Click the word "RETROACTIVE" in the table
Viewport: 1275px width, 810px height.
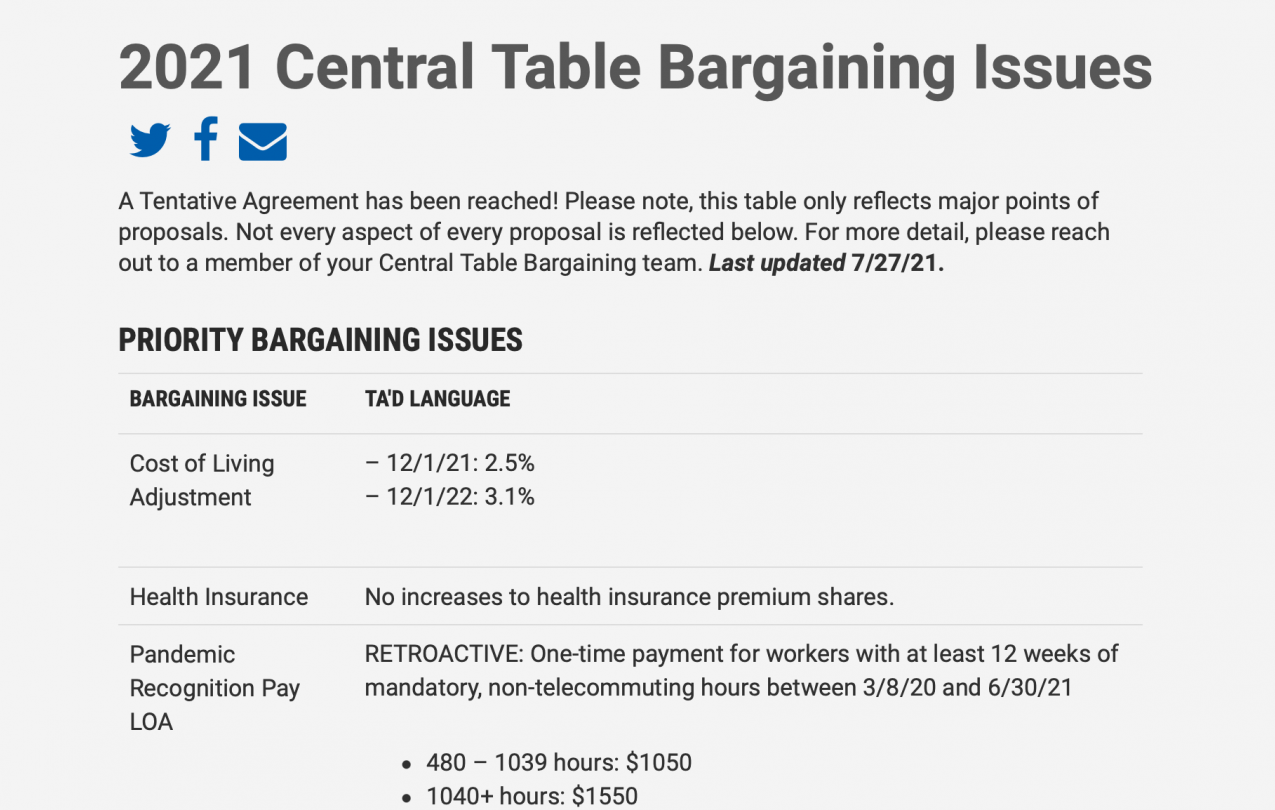coord(443,654)
